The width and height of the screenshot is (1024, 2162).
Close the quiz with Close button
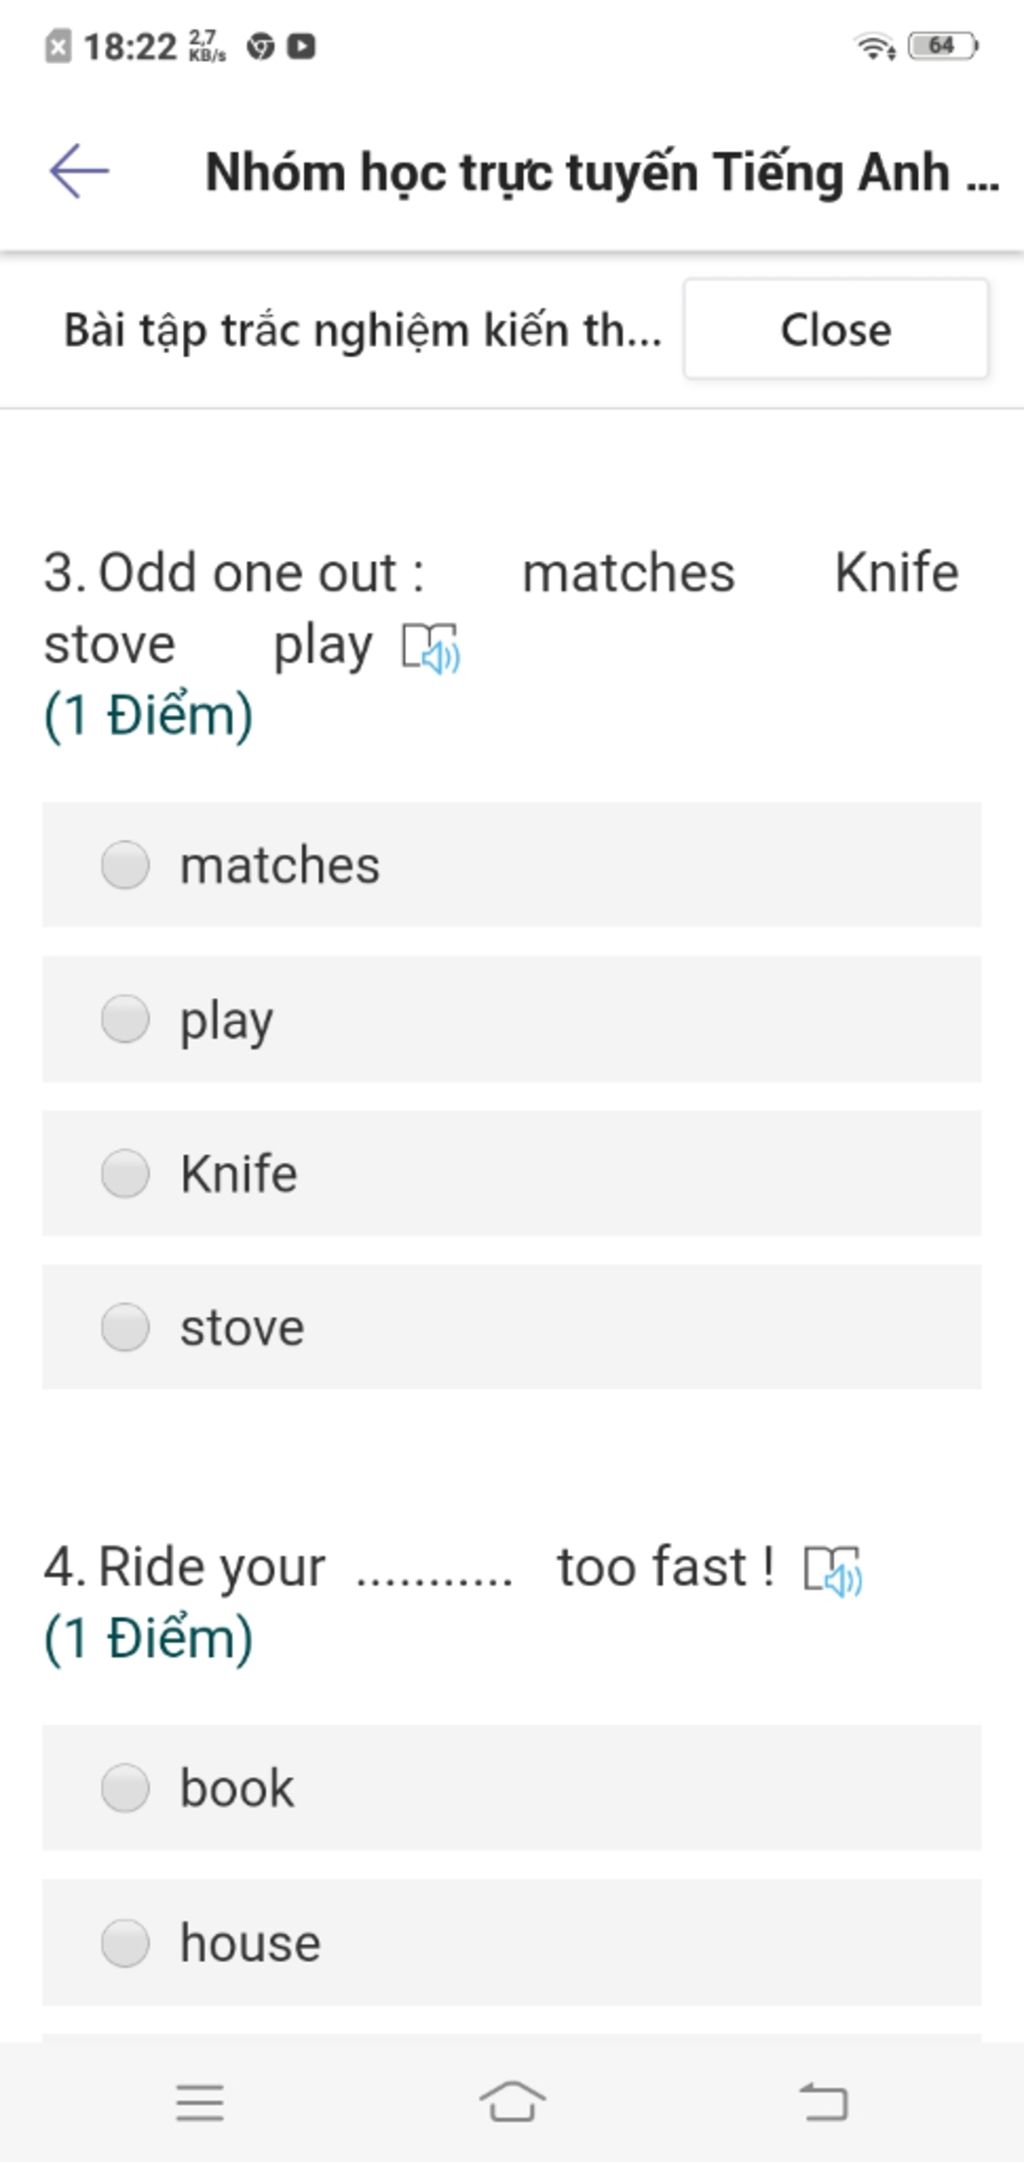click(x=836, y=329)
